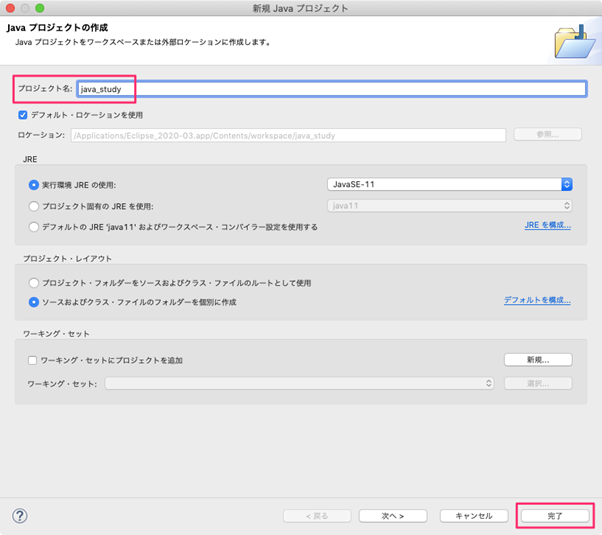Click the 新規... working set button
Image resolution: width=602 pixels, height=535 pixels.
538,360
